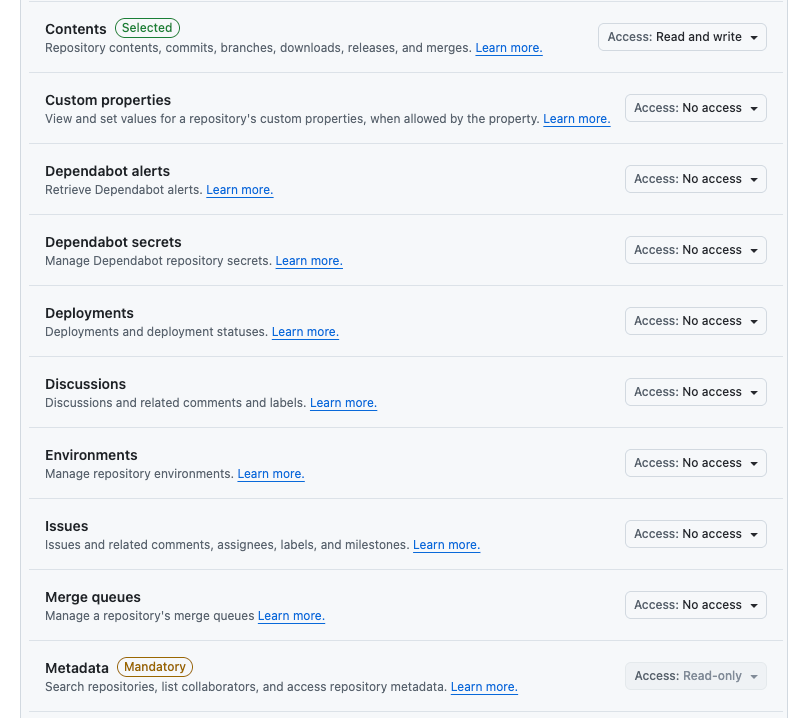Open Learn more link for Discussions
The height and width of the screenshot is (718, 797).
pyautogui.click(x=343, y=403)
